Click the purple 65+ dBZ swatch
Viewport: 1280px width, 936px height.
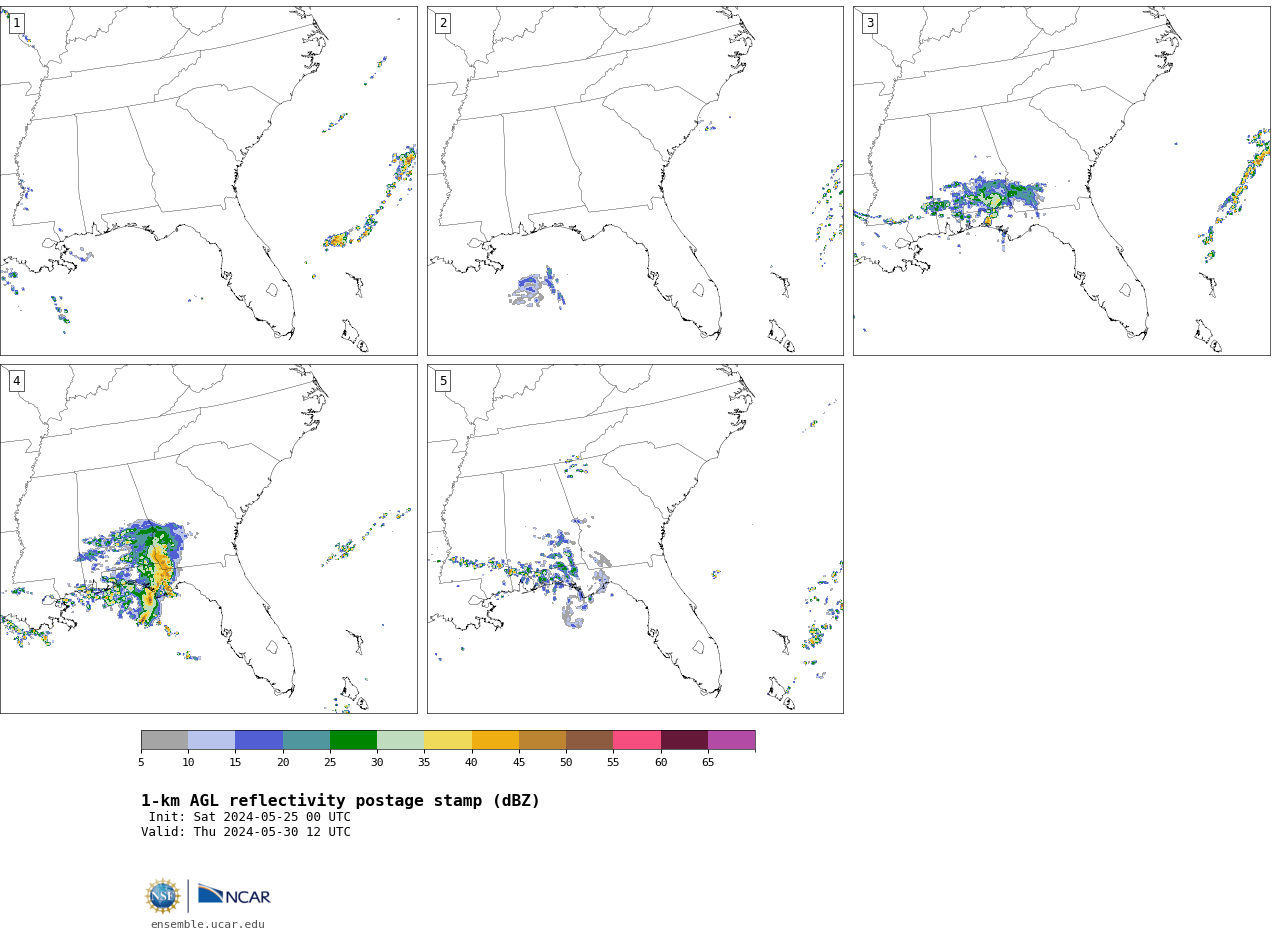731,740
